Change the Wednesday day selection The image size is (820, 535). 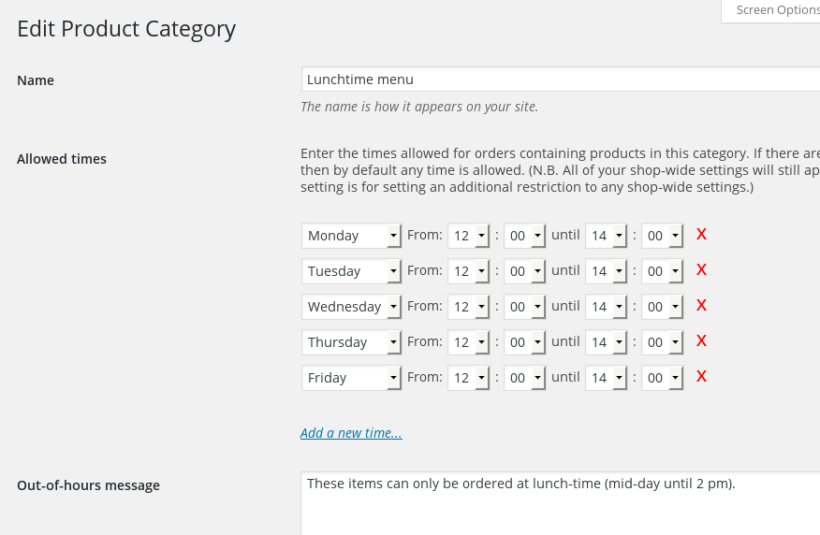tap(351, 307)
